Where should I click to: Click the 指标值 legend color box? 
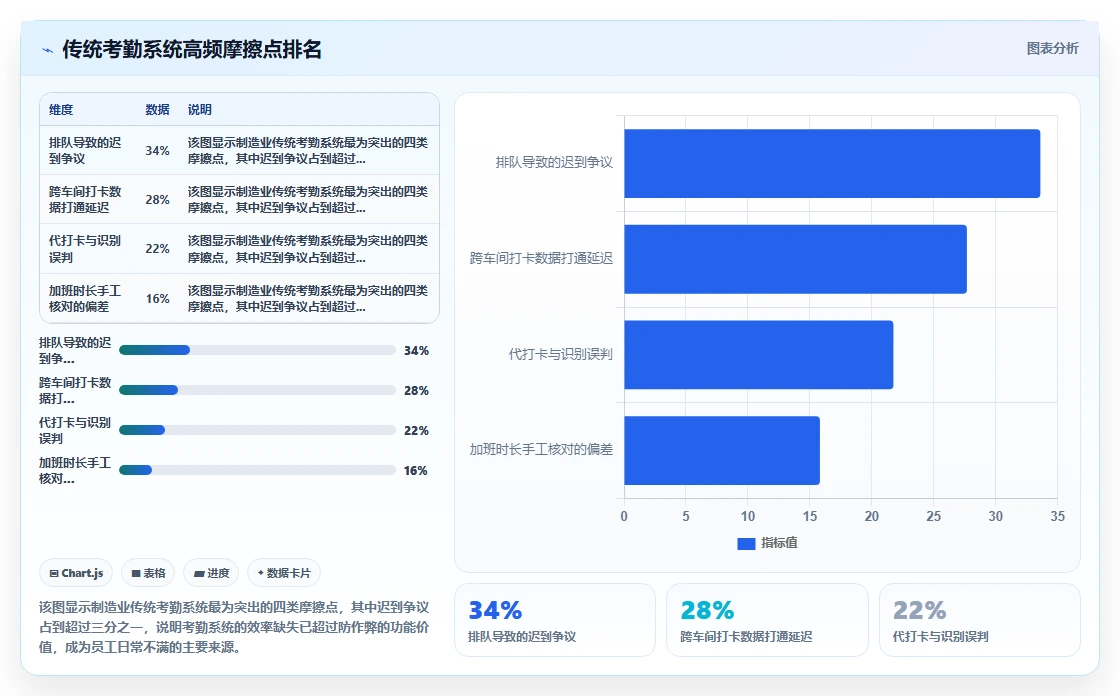click(x=746, y=544)
